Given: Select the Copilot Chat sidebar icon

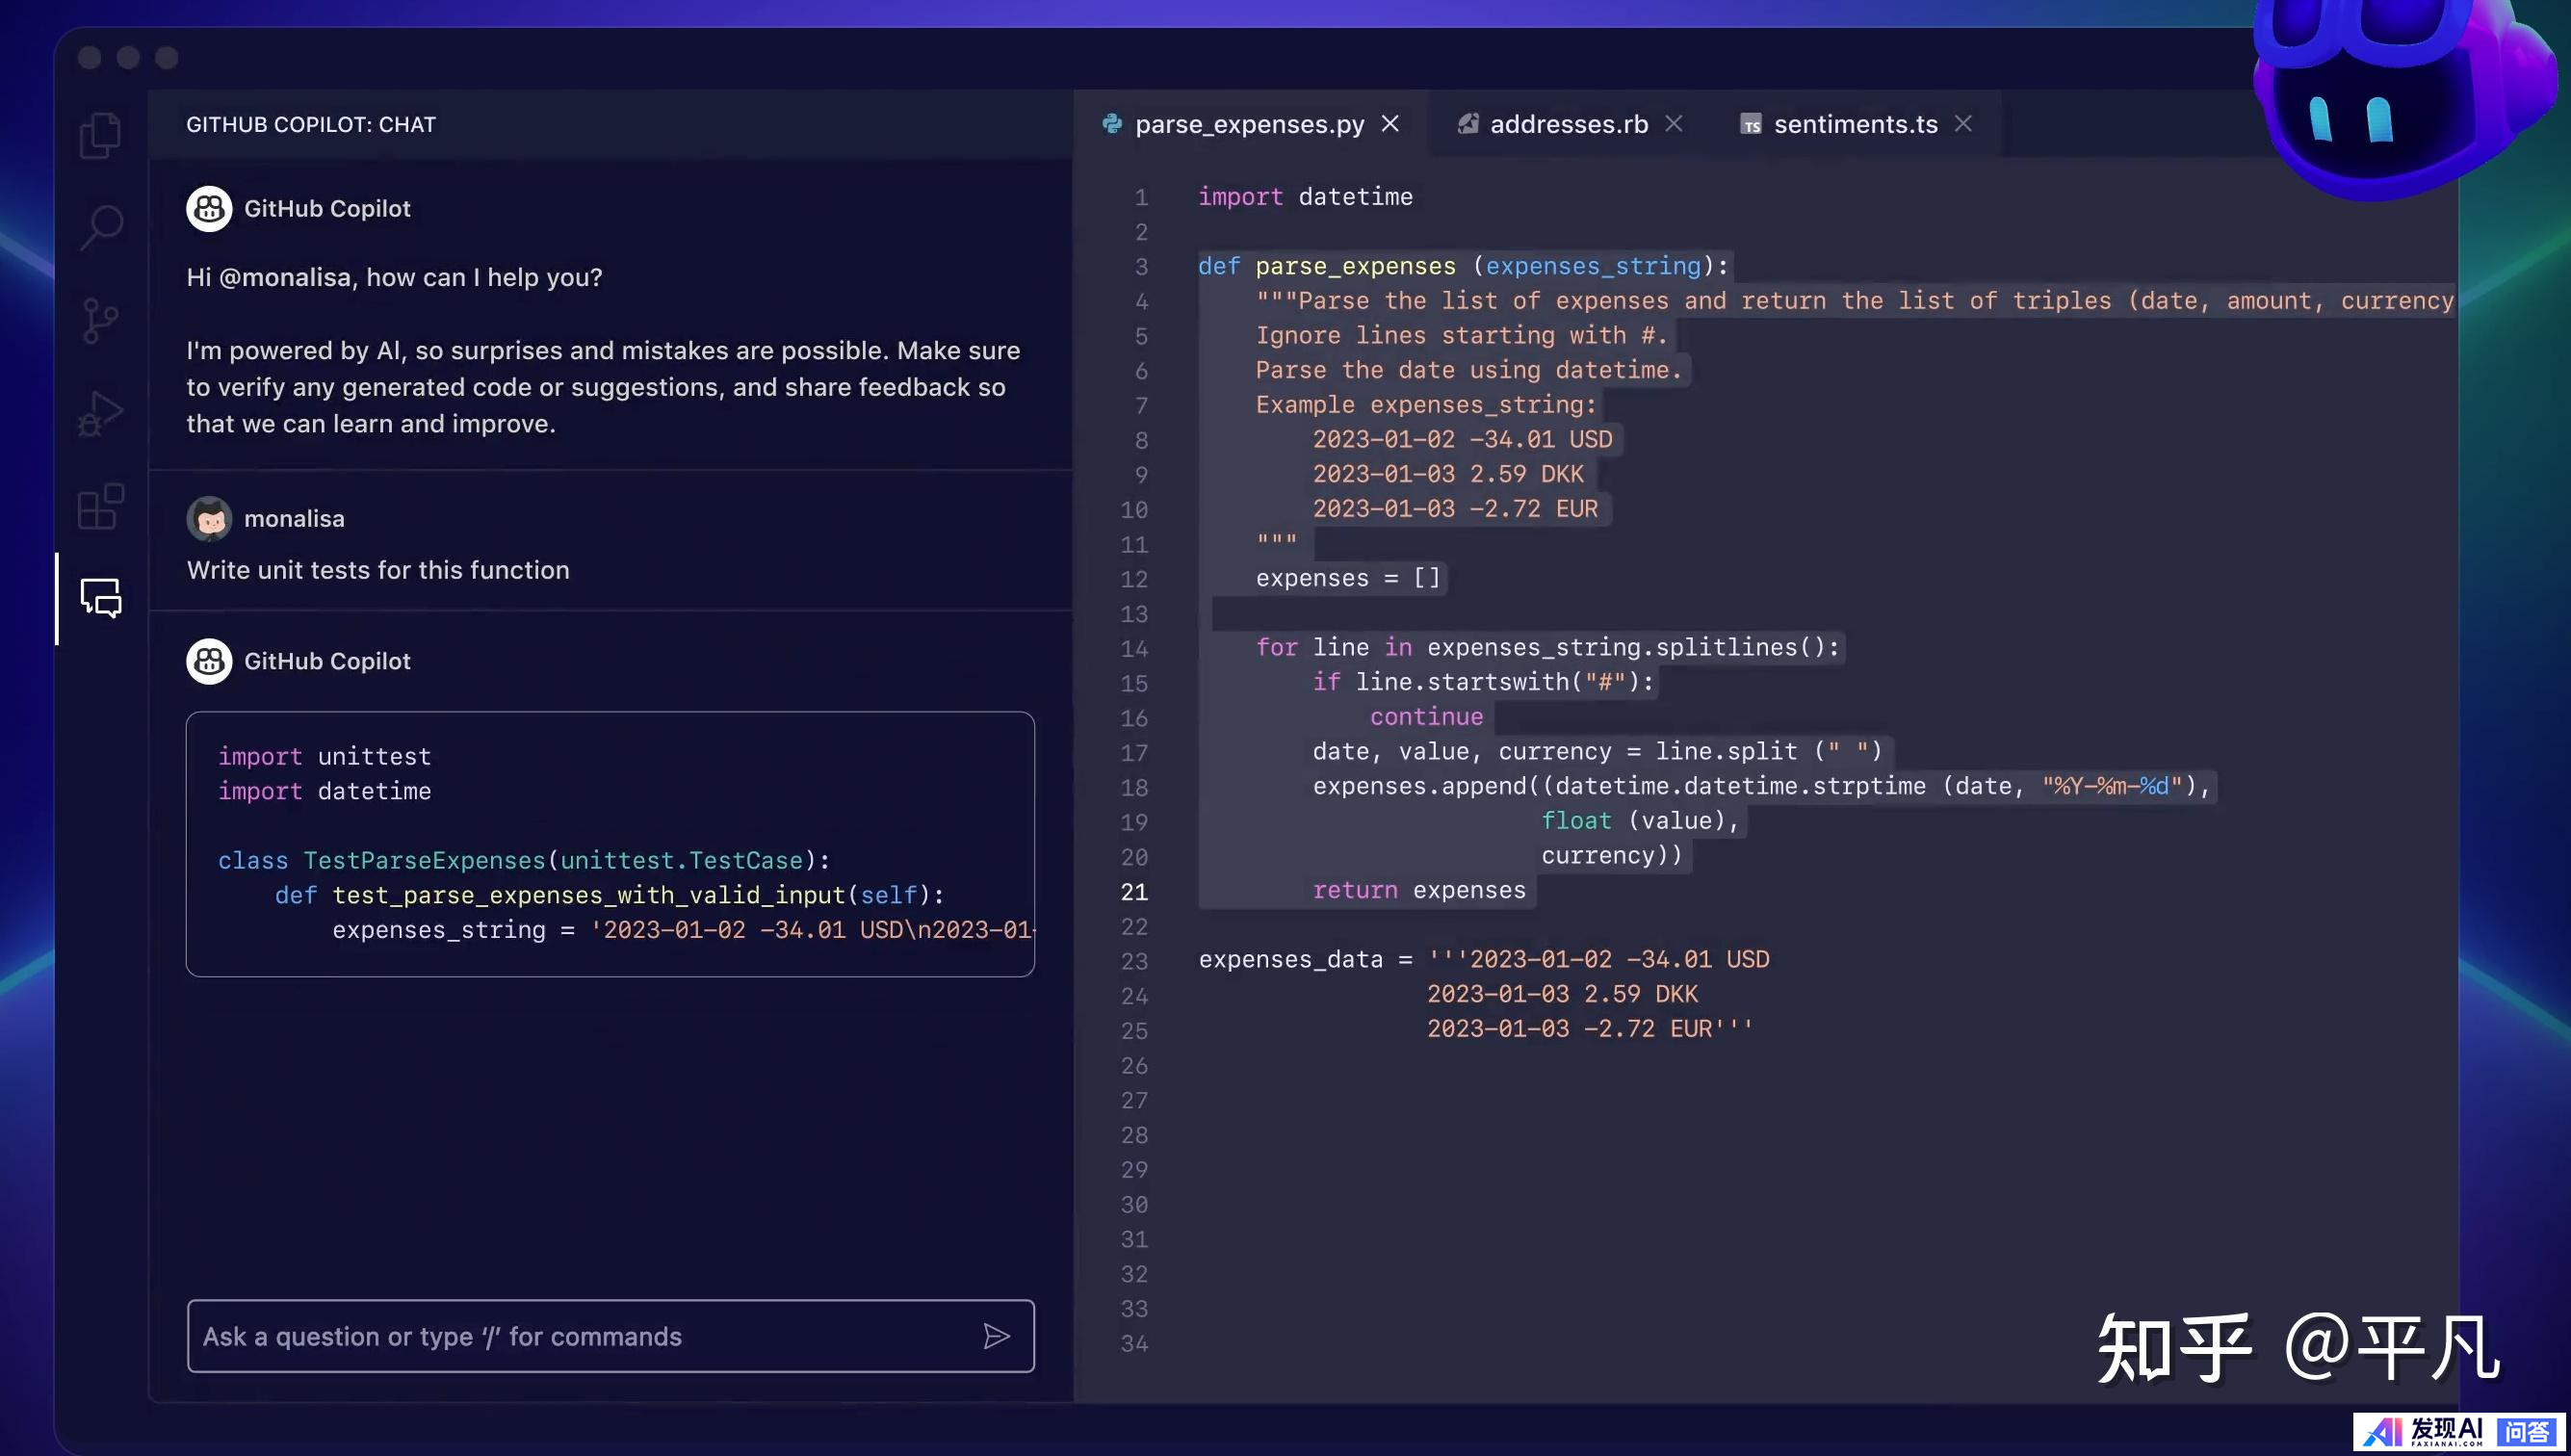Looking at the screenshot, I should [x=100, y=598].
